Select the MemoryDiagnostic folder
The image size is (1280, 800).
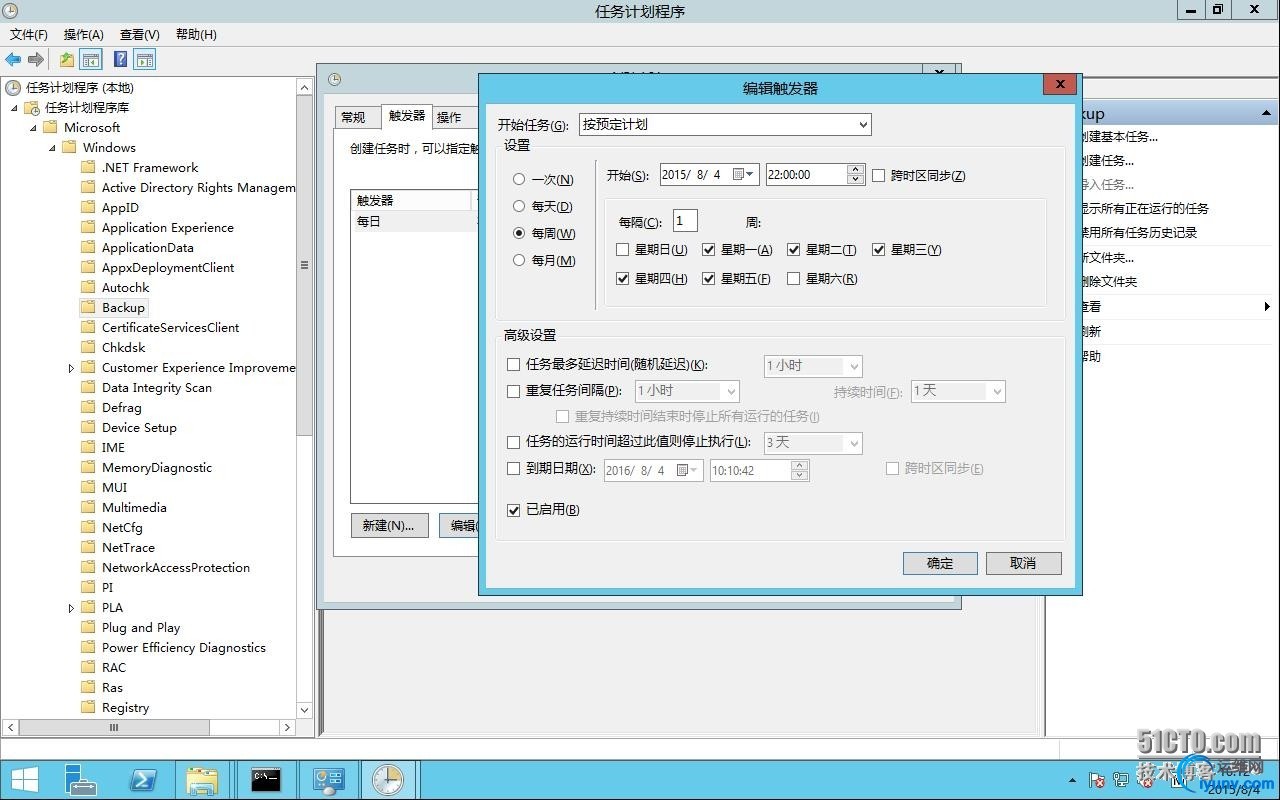157,467
